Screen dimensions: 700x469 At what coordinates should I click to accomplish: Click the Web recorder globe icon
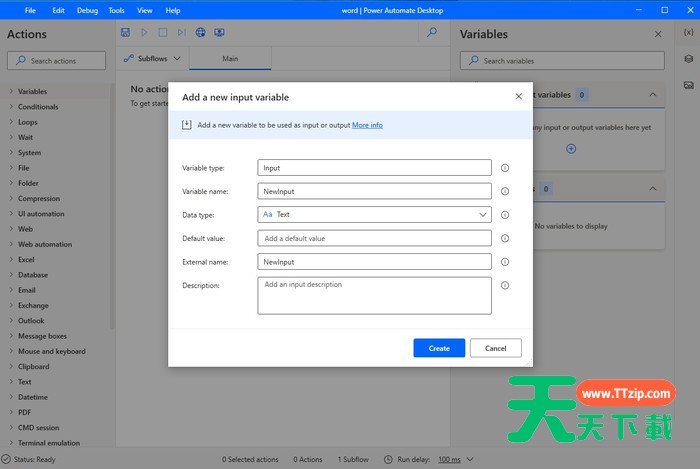(201, 33)
